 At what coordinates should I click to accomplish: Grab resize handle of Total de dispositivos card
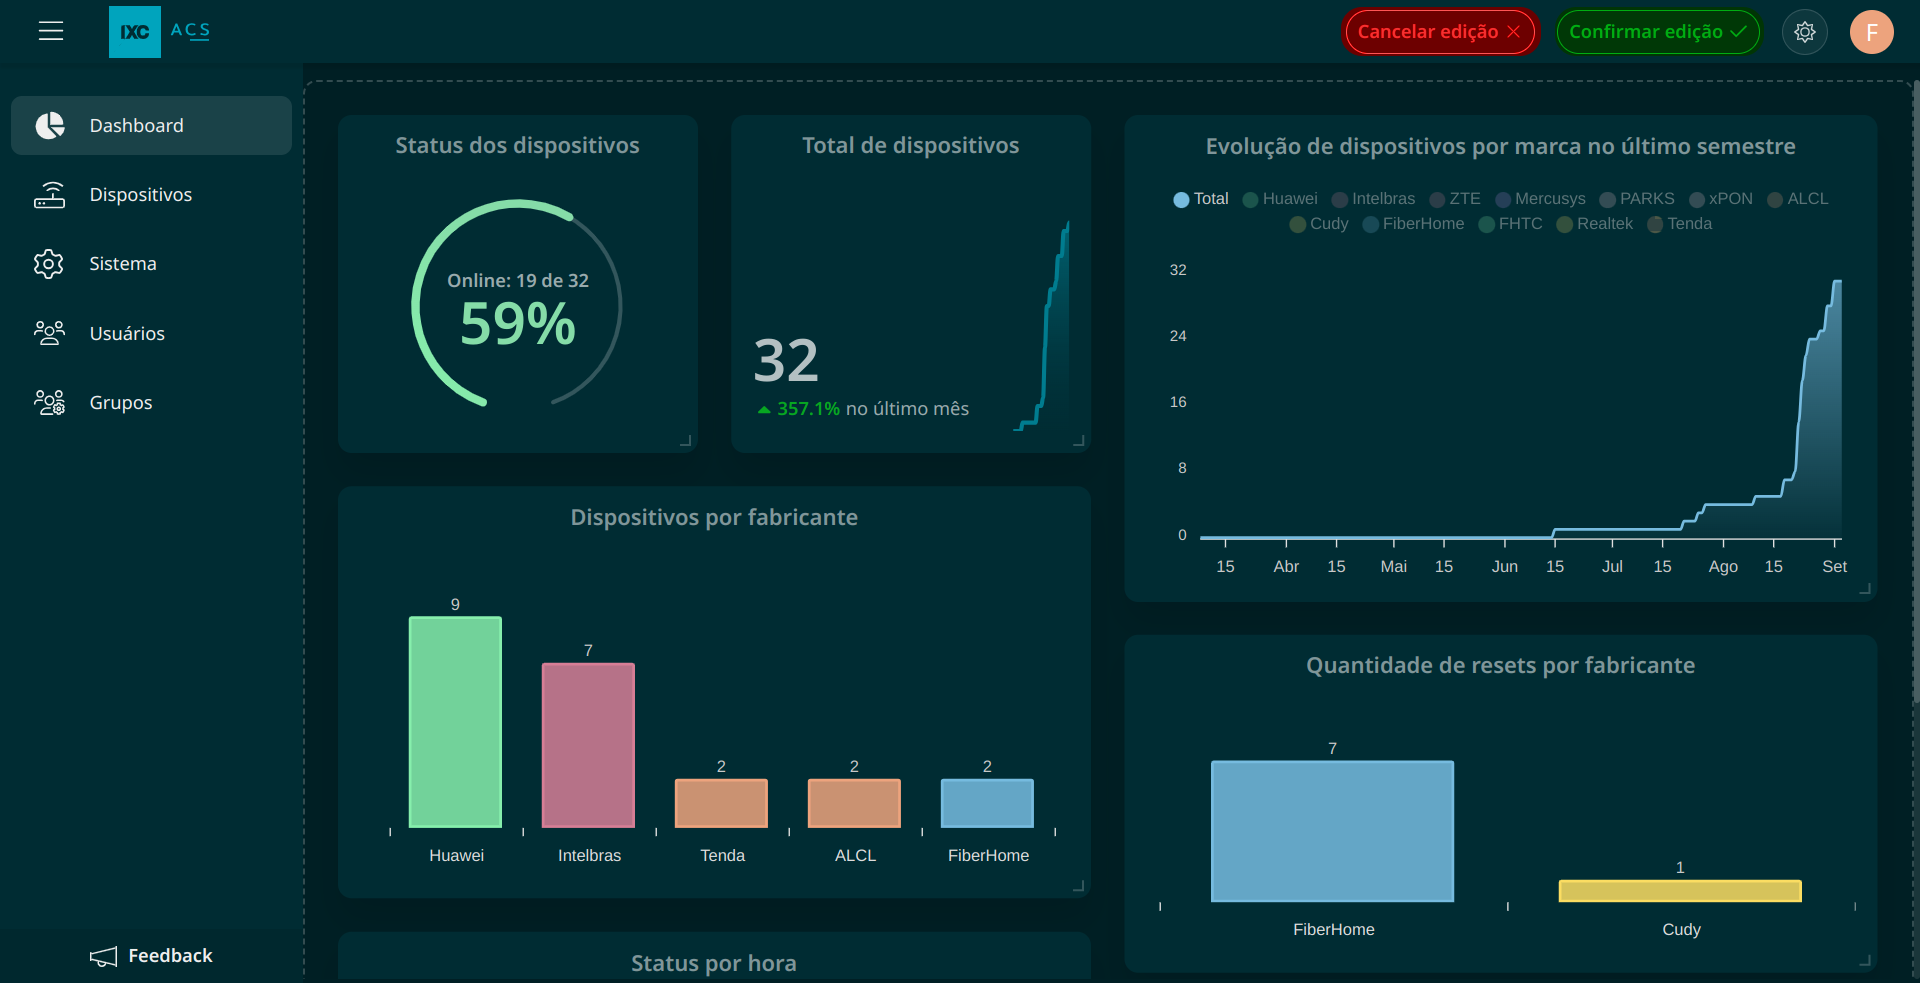point(1079,441)
